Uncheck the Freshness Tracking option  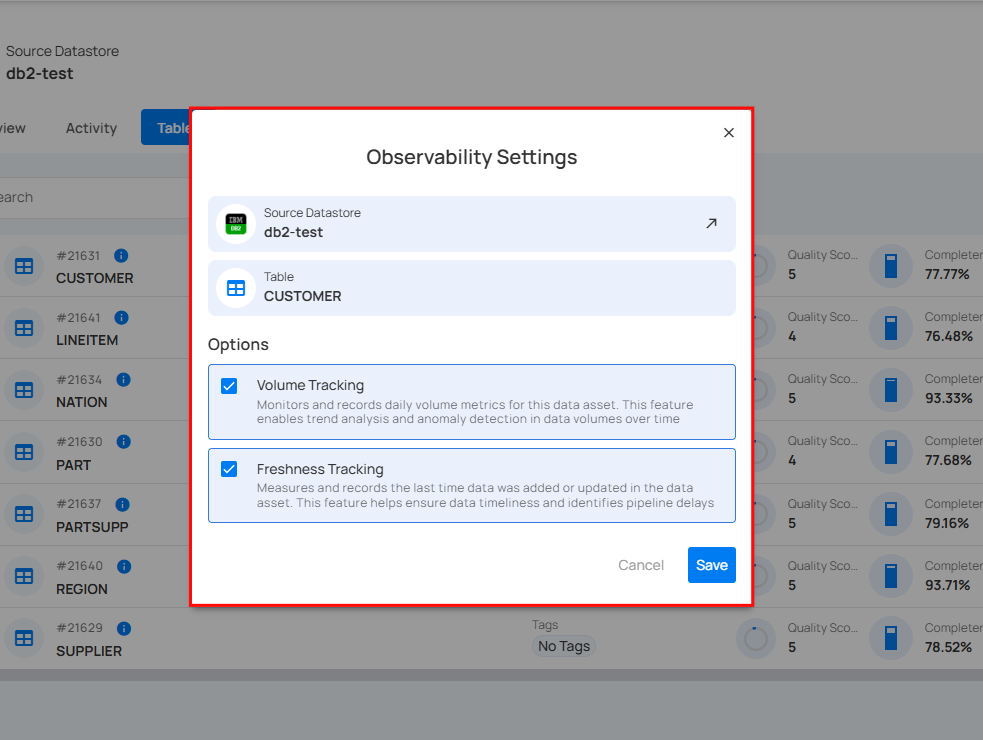[228, 469]
